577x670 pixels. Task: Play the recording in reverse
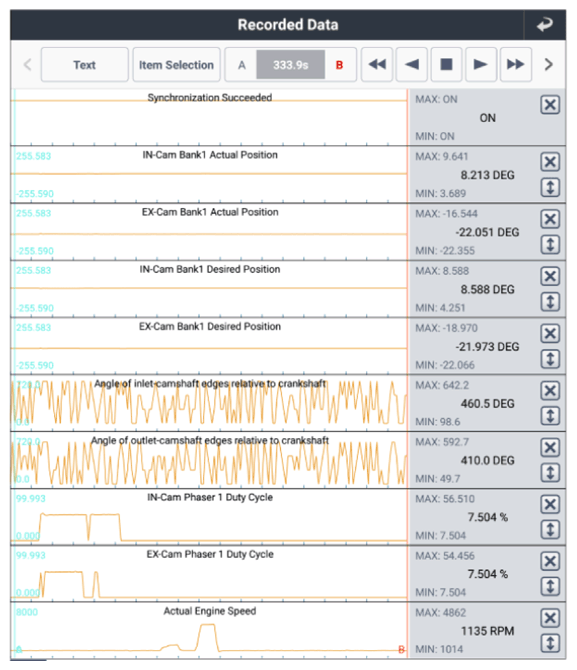(412, 65)
